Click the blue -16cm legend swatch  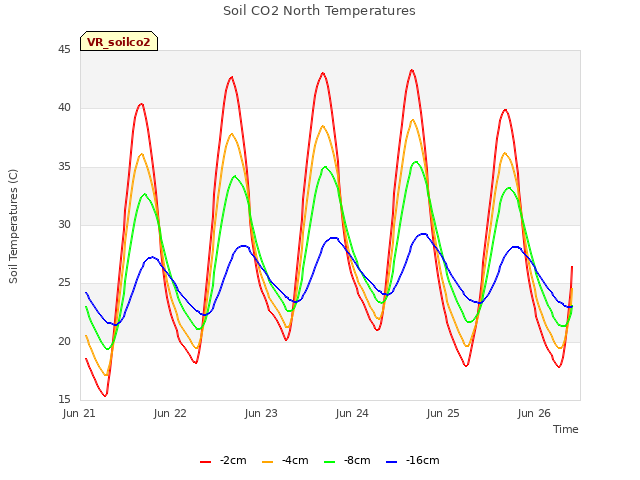(391, 462)
